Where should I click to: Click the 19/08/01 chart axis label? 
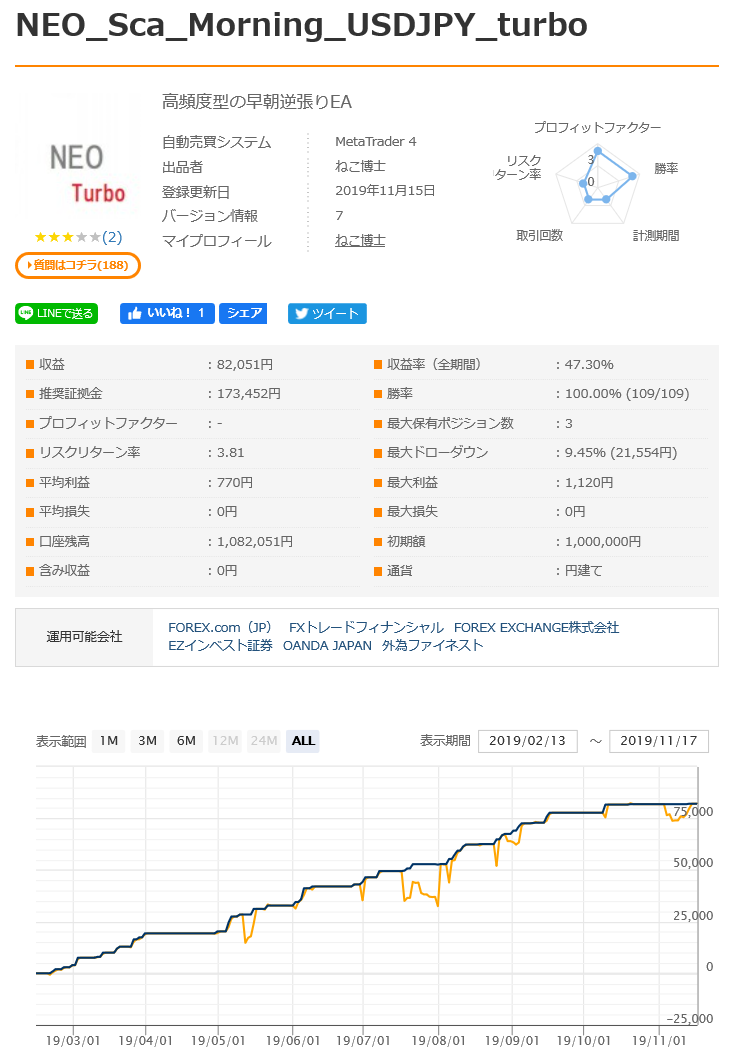point(439,1041)
